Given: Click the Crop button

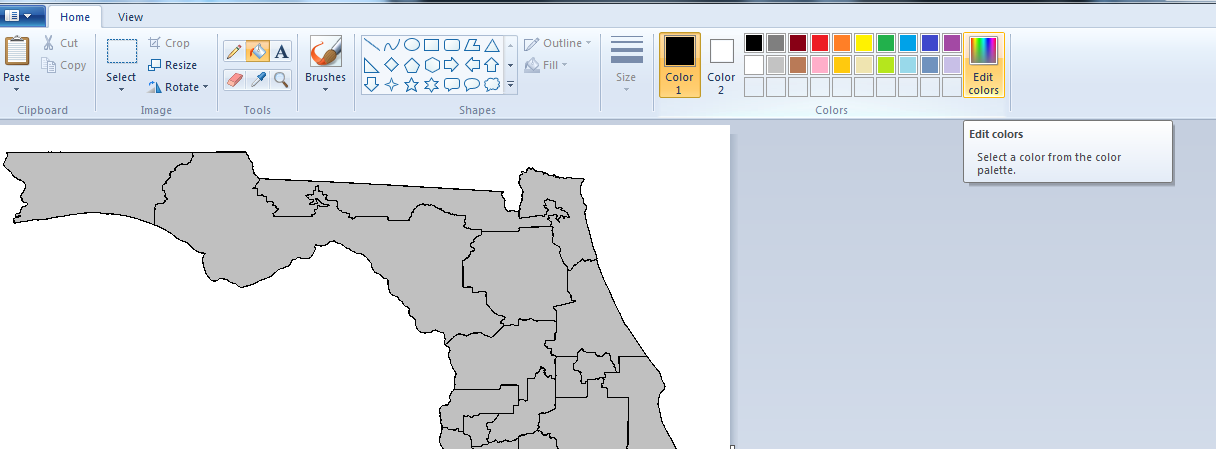Looking at the screenshot, I should tap(169, 43).
